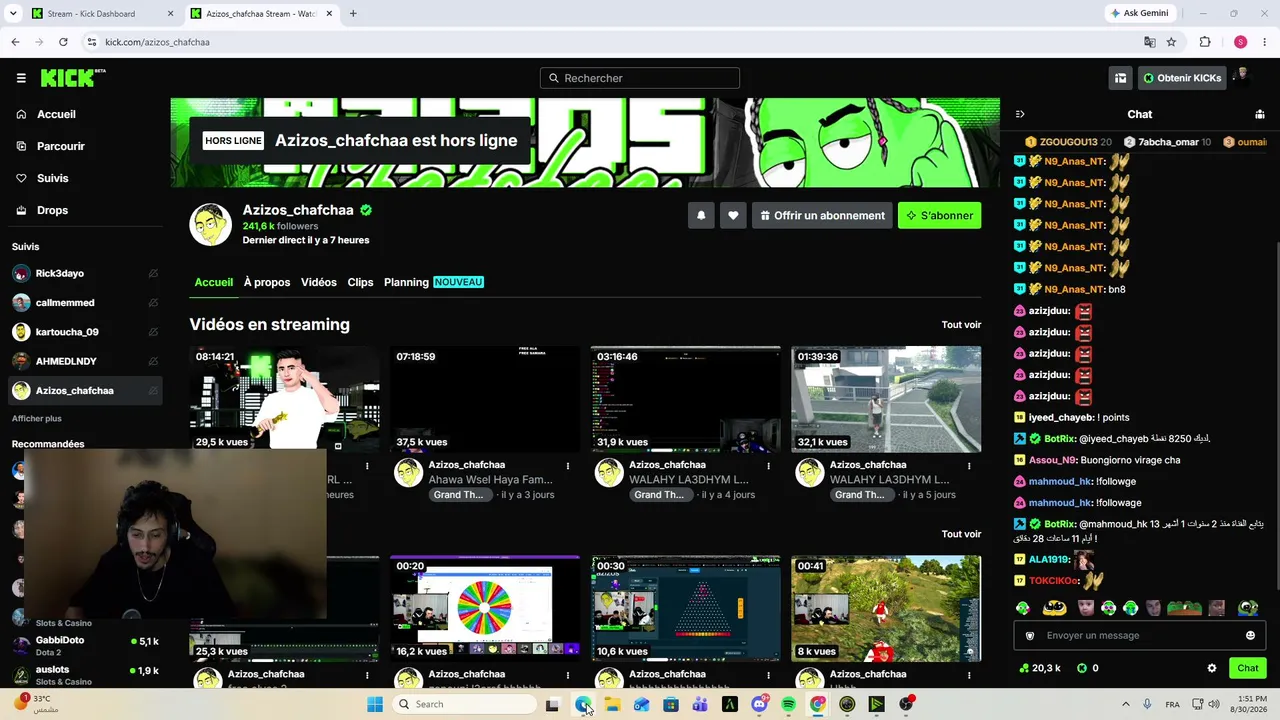Open options menu for the 37,5 k vues video

568,466
